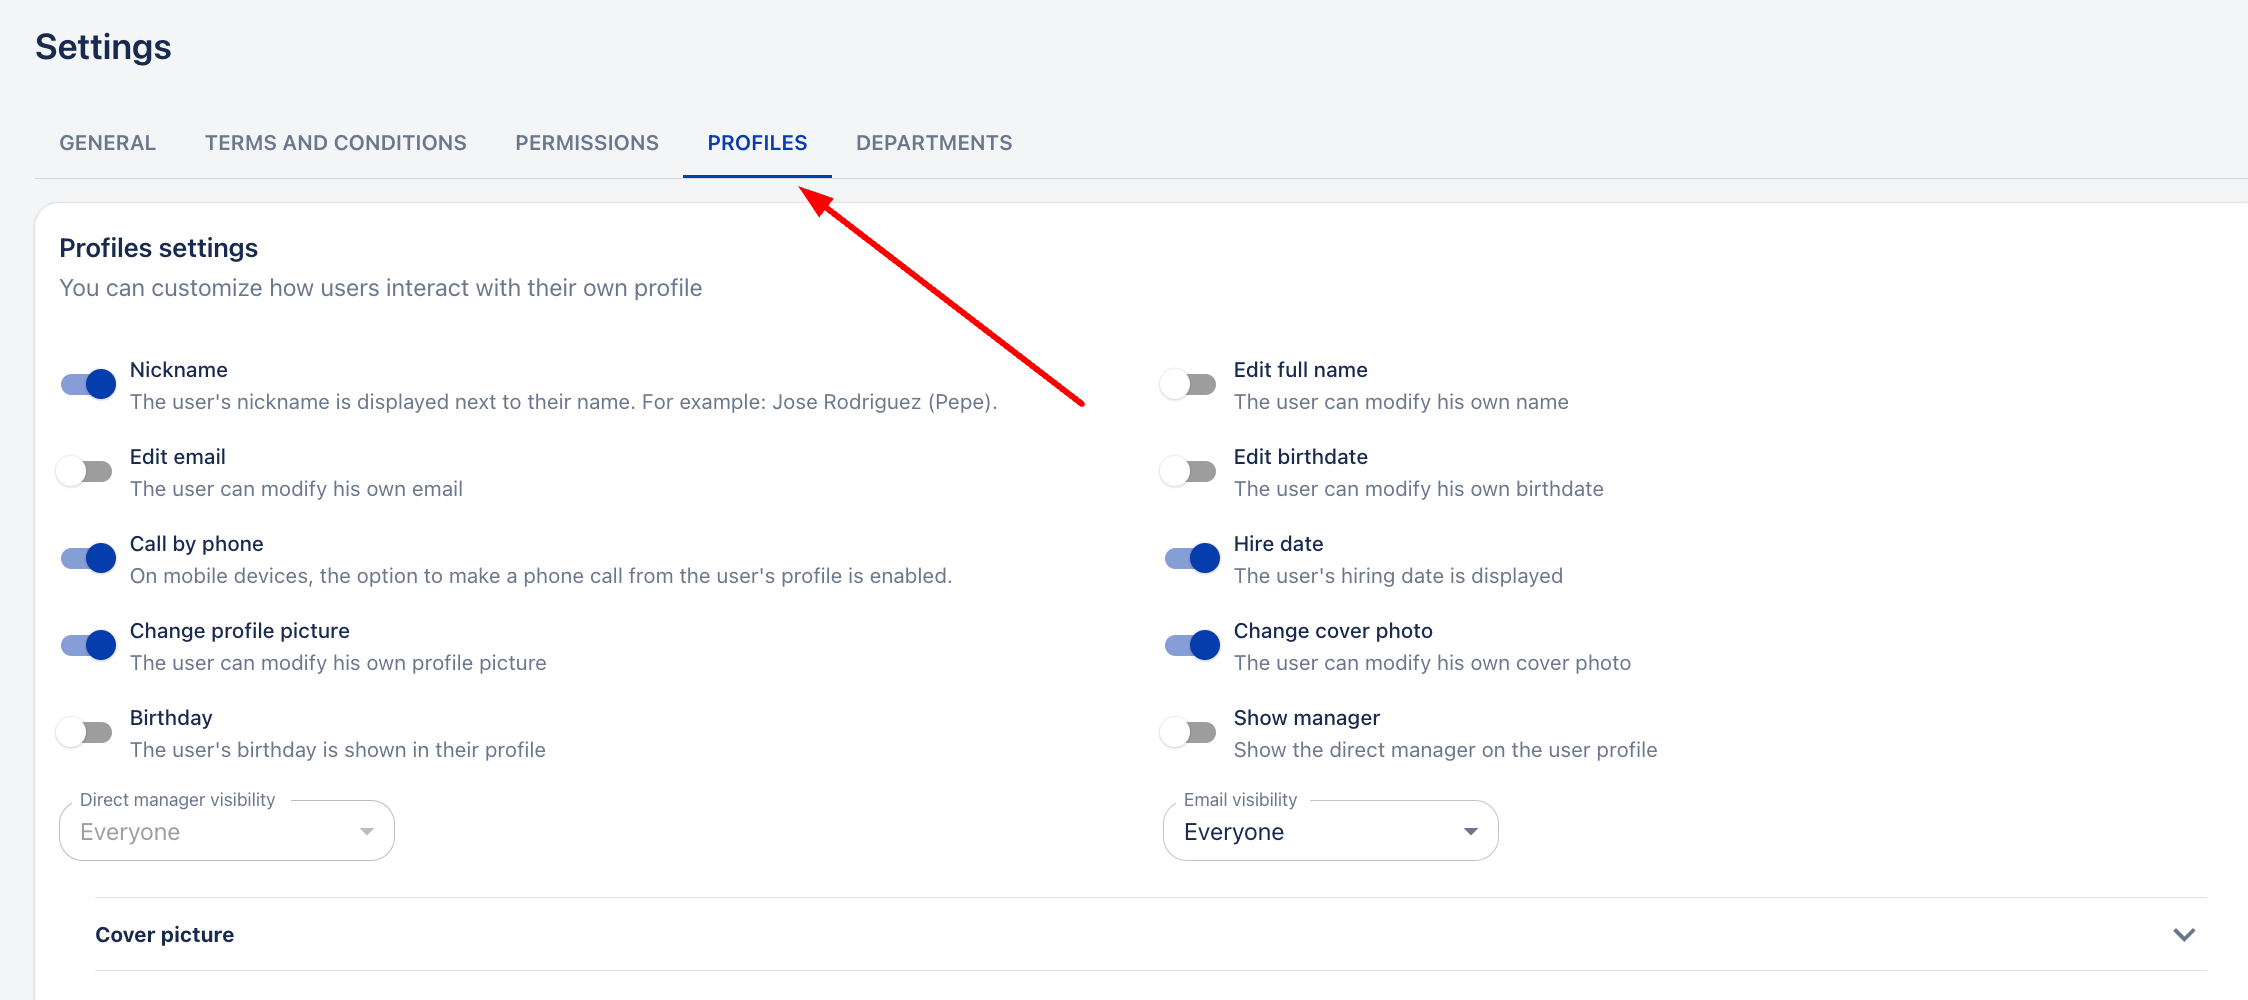
Task: Enable the Show manager toggle
Action: pyautogui.click(x=1188, y=731)
